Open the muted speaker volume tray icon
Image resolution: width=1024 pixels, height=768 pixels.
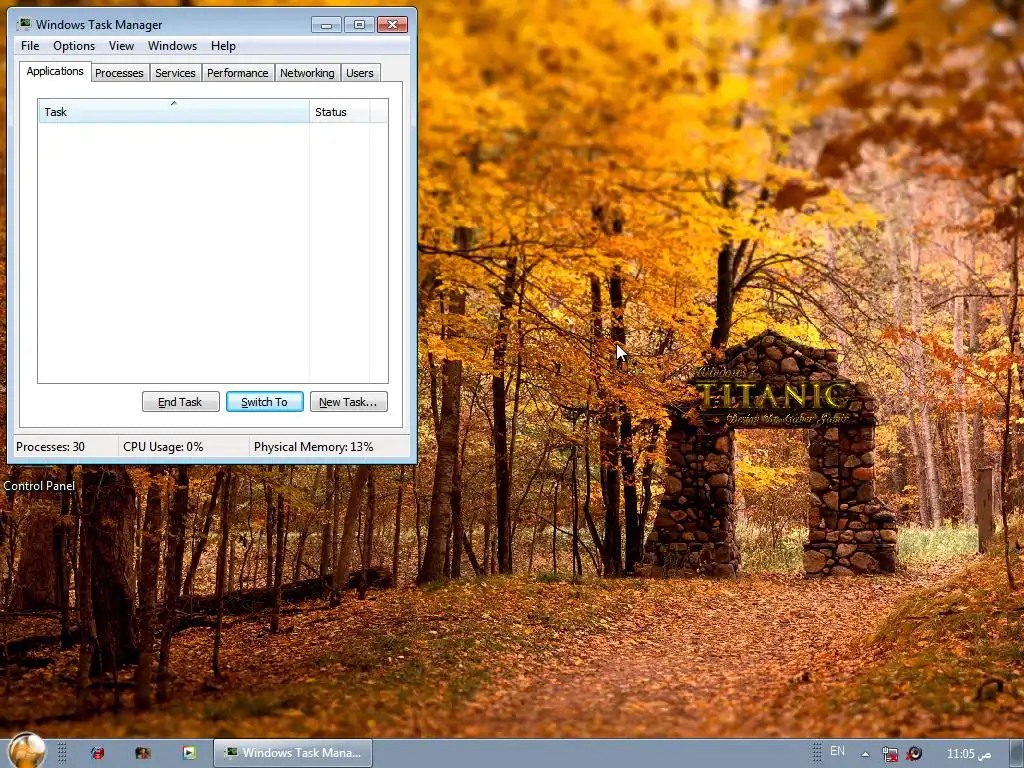(914, 754)
